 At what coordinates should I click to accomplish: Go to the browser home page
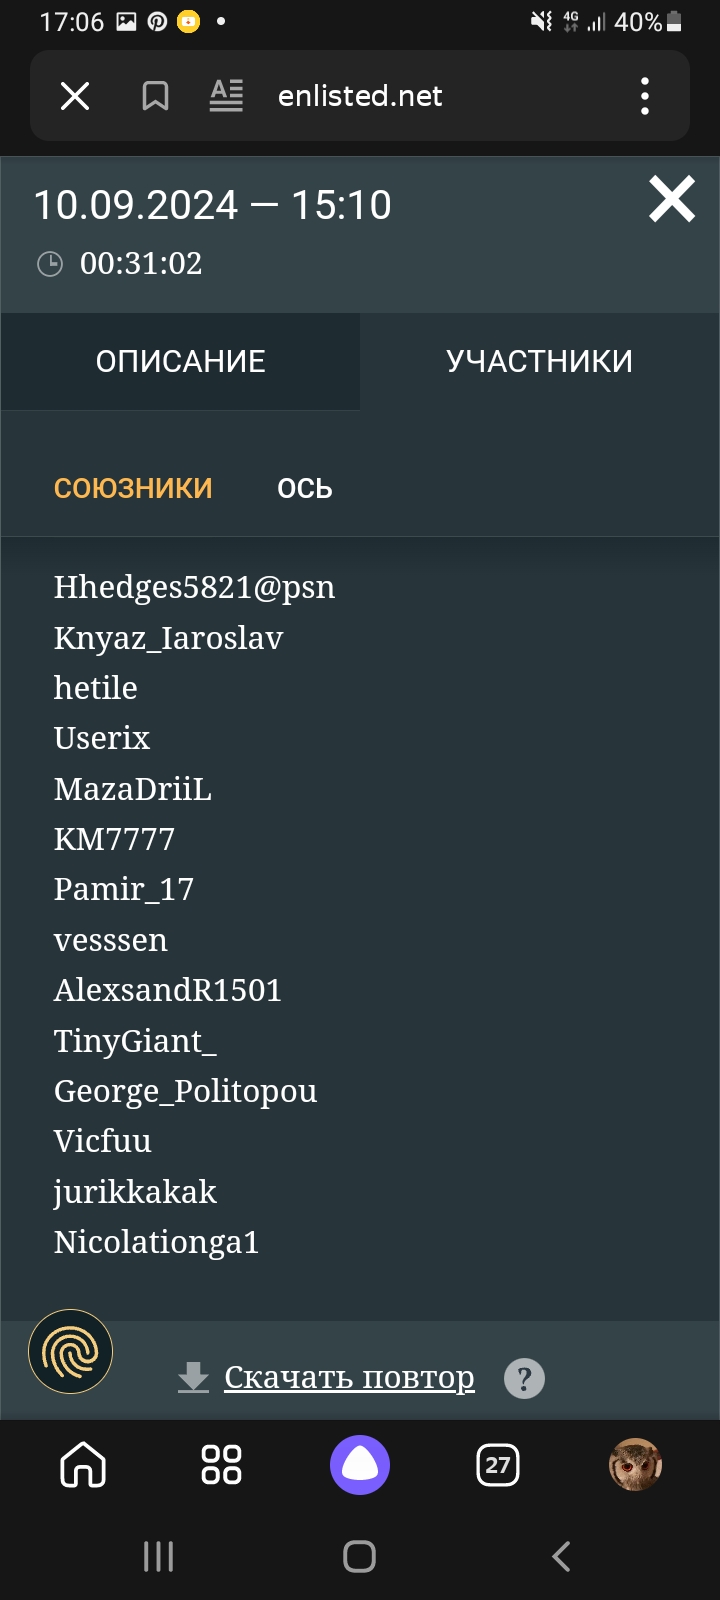(x=83, y=1465)
